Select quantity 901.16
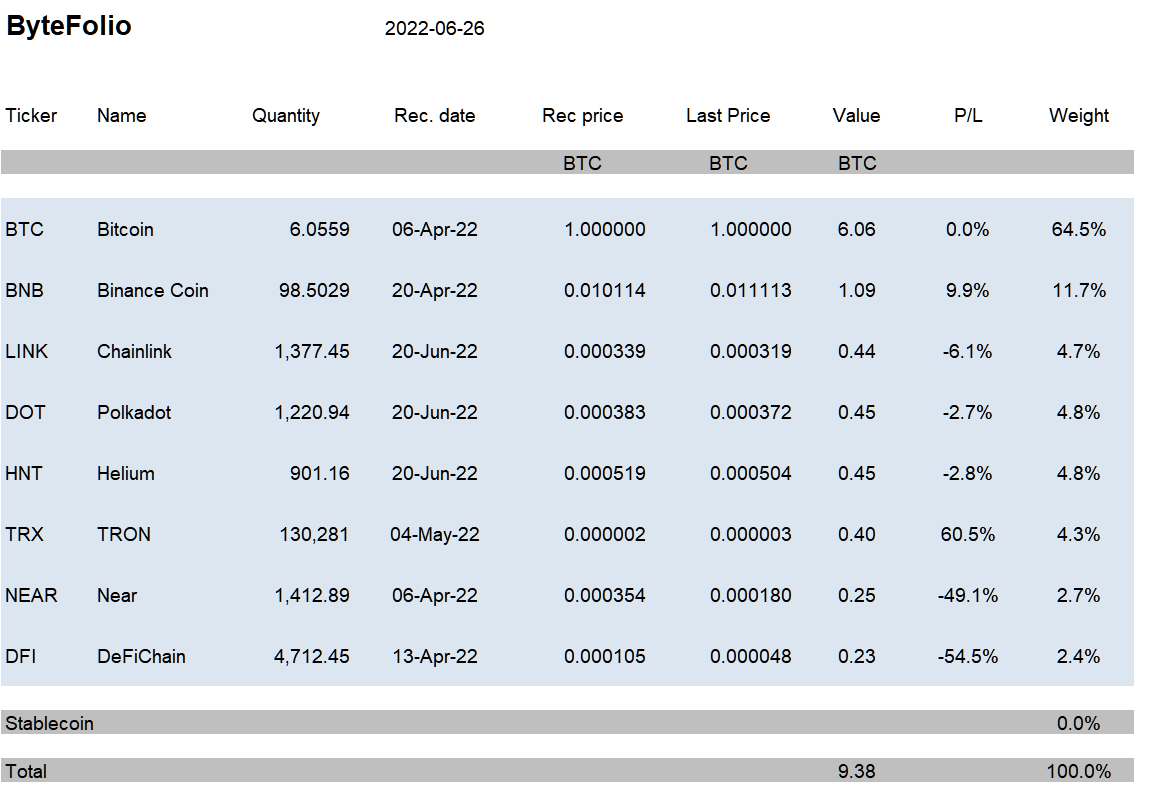The image size is (1171, 796). click(320, 474)
